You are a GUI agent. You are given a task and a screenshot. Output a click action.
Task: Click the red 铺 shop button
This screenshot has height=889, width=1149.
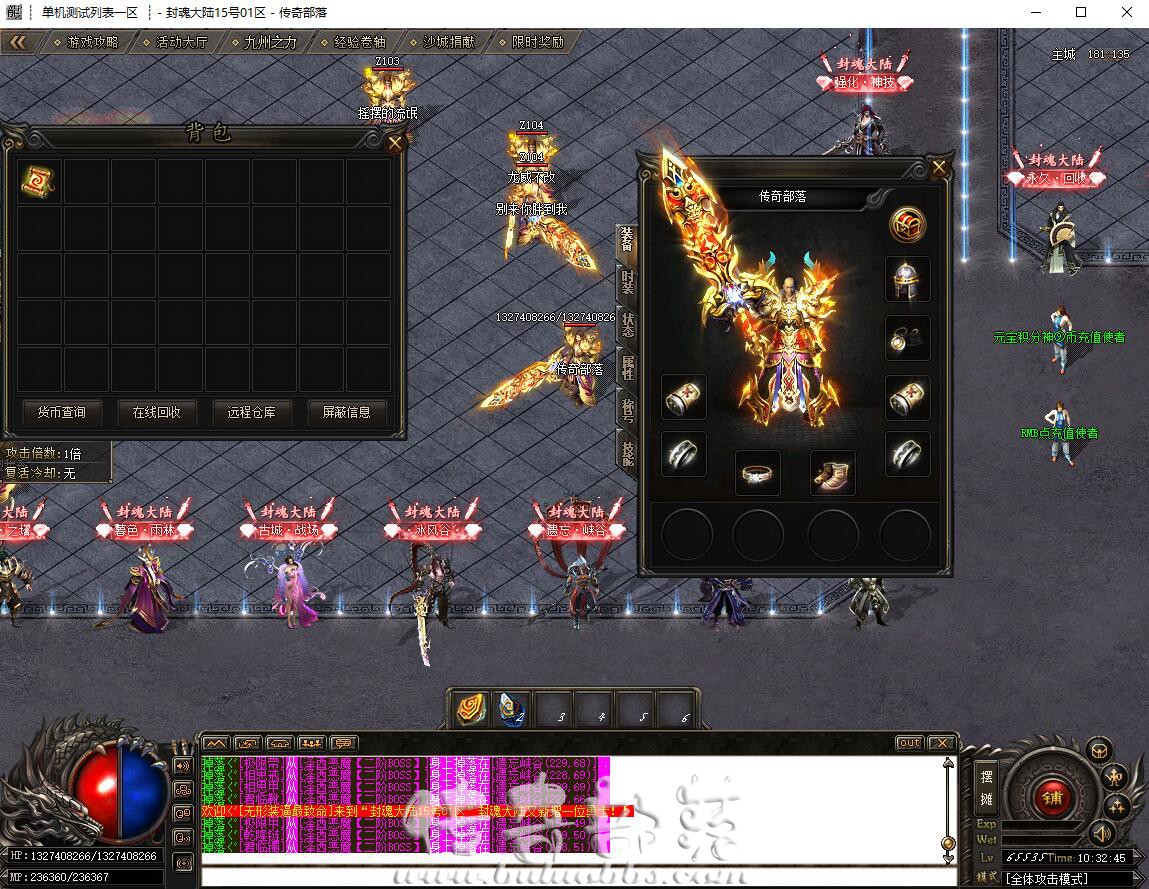[x=1052, y=797]
